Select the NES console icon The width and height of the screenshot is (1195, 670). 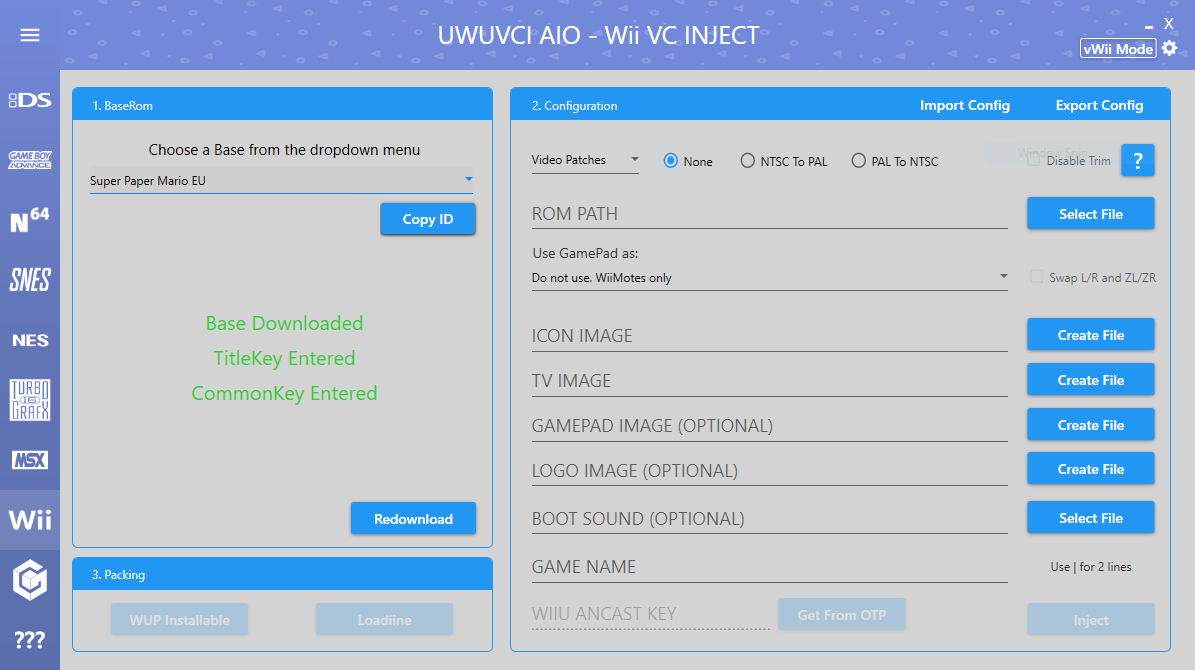pyautogui.click(x=30, y=340)
